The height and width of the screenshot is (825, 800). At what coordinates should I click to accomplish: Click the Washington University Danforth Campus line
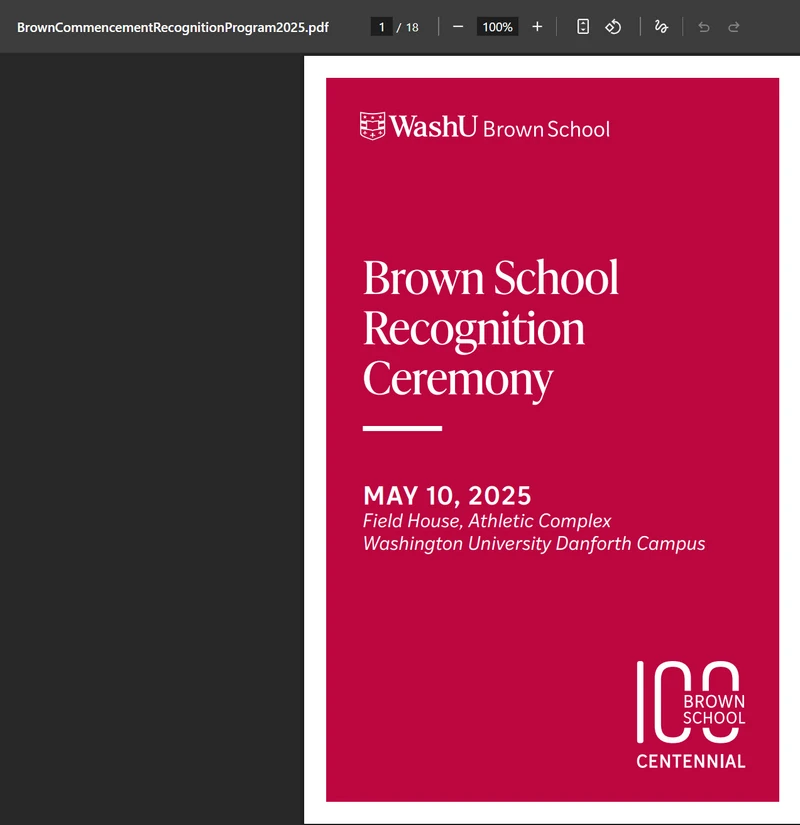(x=534, y=544)
